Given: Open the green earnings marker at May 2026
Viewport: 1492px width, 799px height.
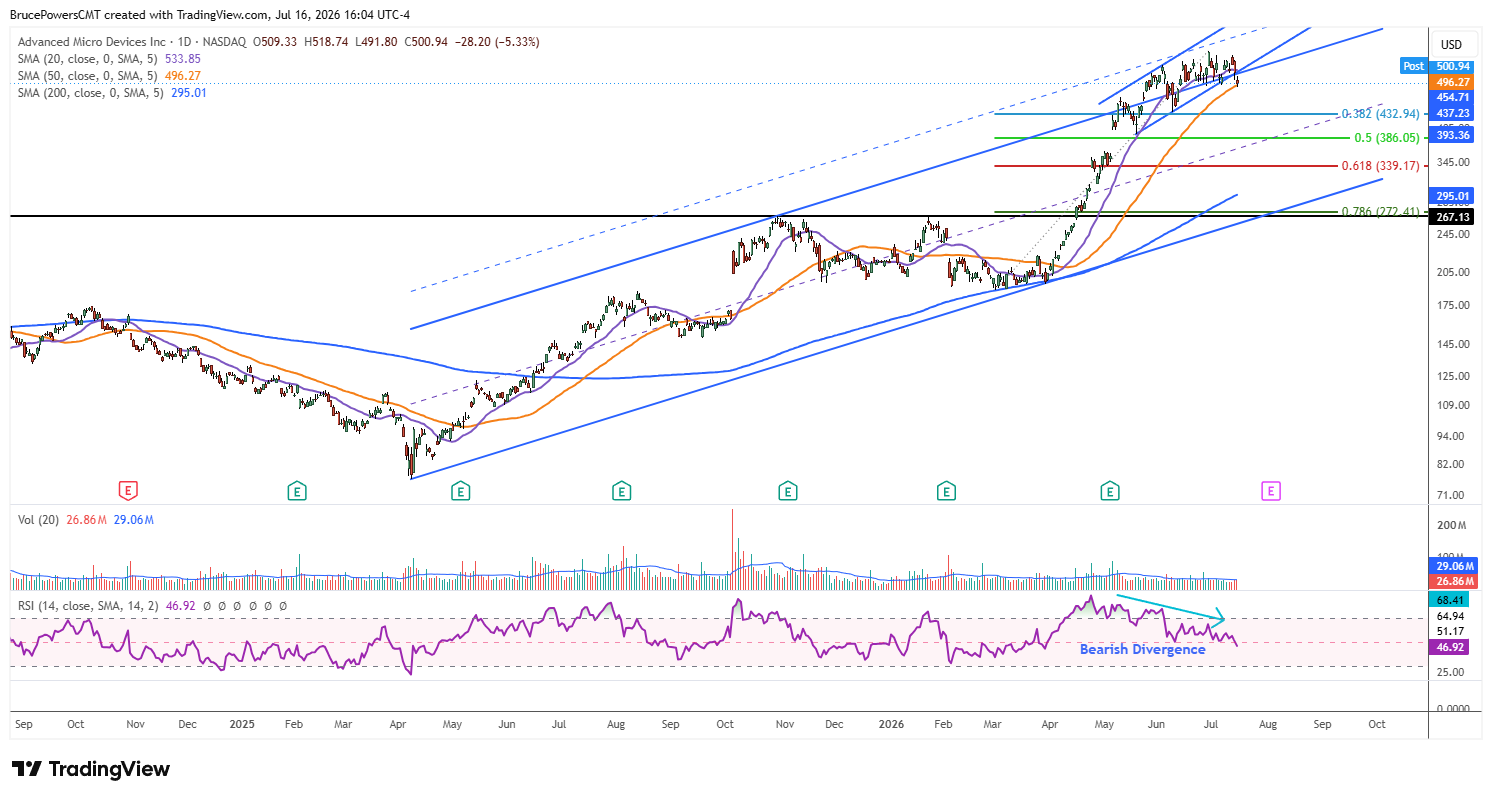Looking at the screenshot, I should tap(1109, 490).
